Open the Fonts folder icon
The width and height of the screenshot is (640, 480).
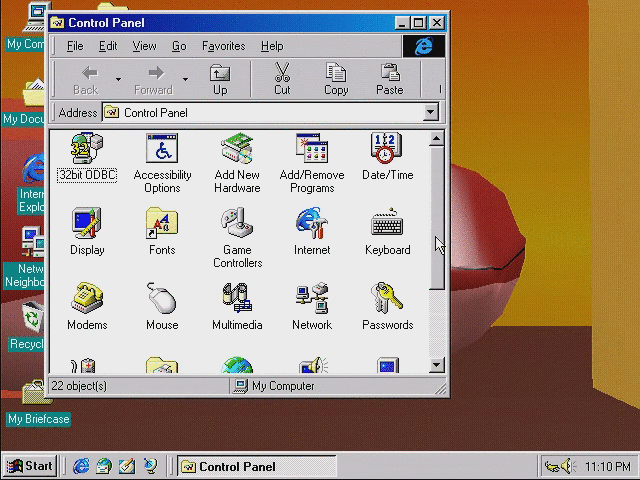coord(162,223)
